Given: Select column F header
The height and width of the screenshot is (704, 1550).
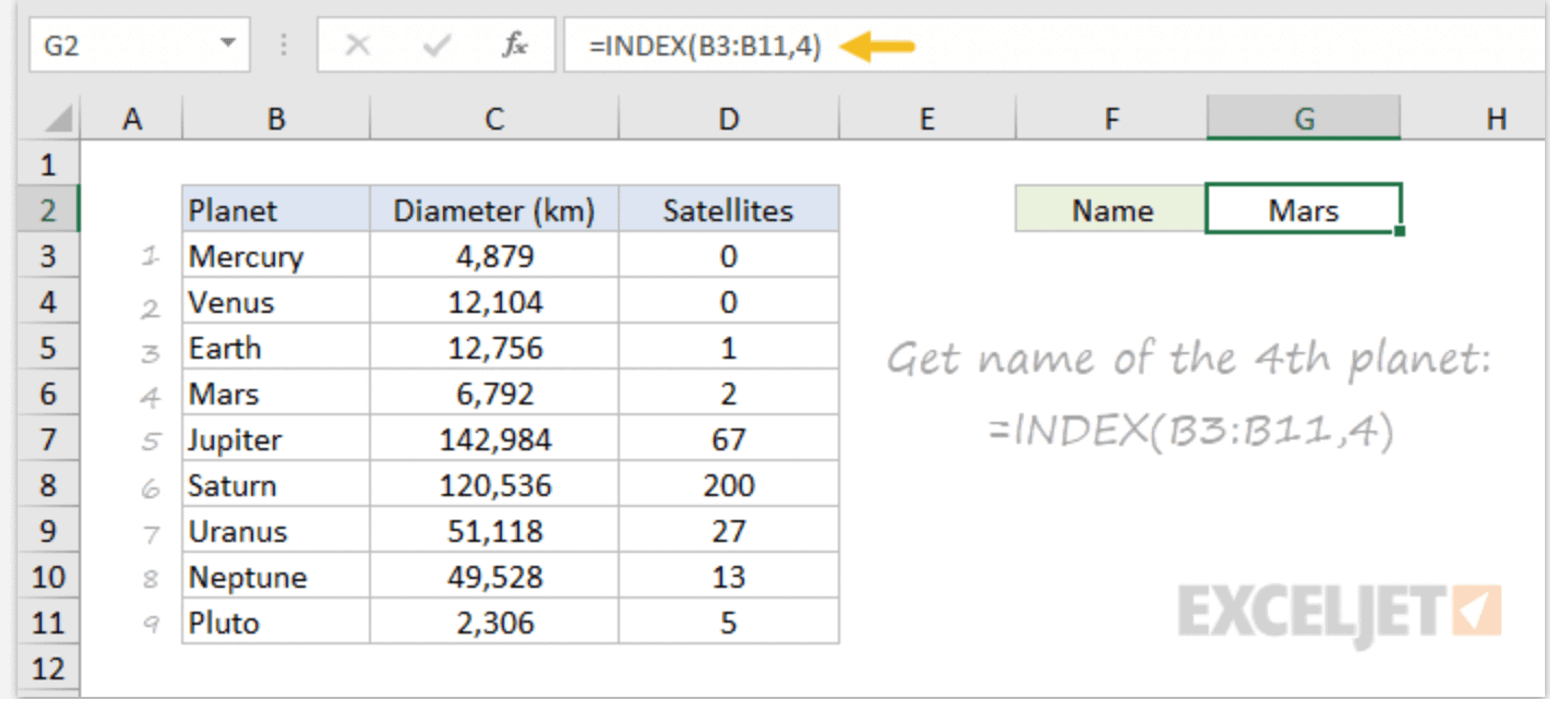Looking at the screenshot, I should tap(1111, 120).
